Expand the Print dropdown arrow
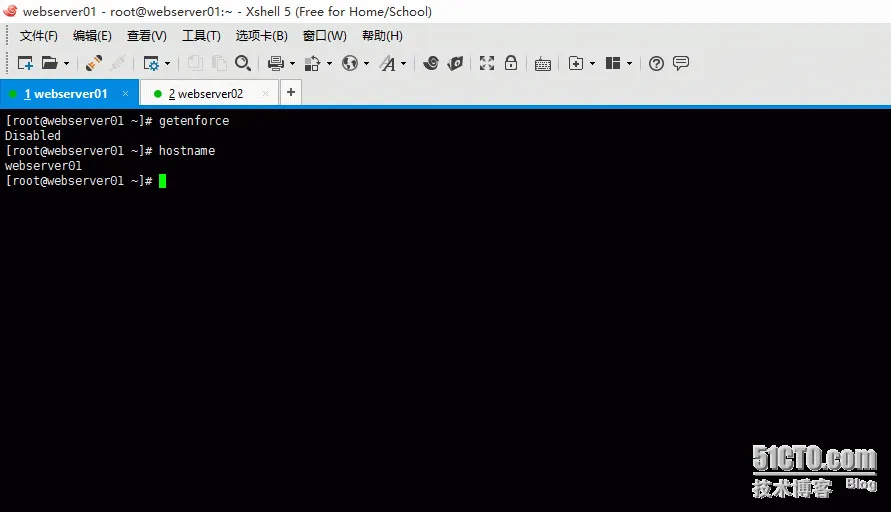 [x=293, y=64]
